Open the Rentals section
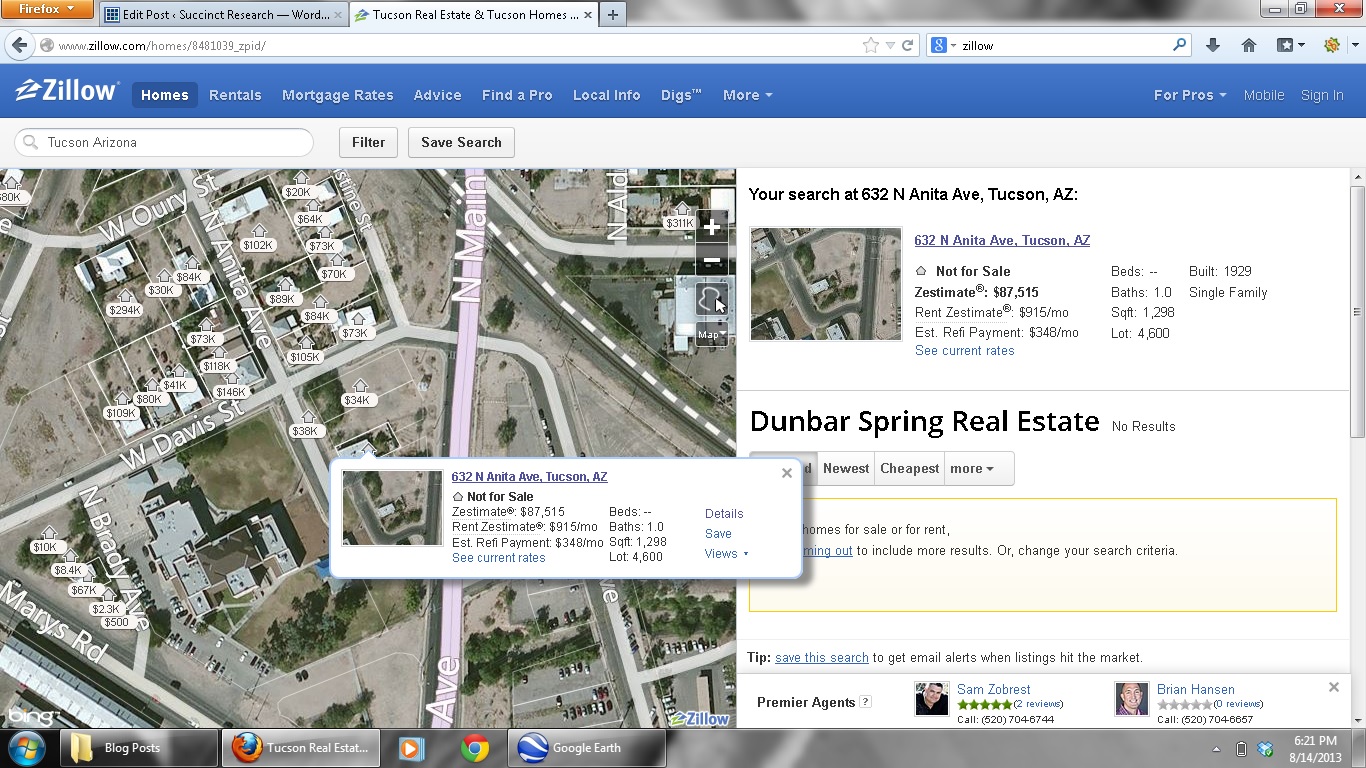This screenshot has height=768, width=1366. click(235, 95)
